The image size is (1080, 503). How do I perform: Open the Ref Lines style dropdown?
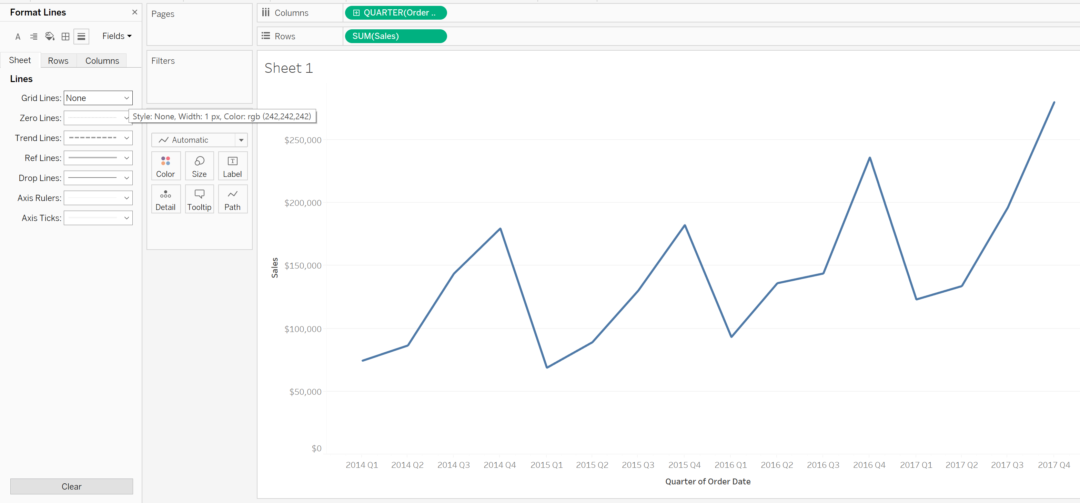(x=98, y=158)
